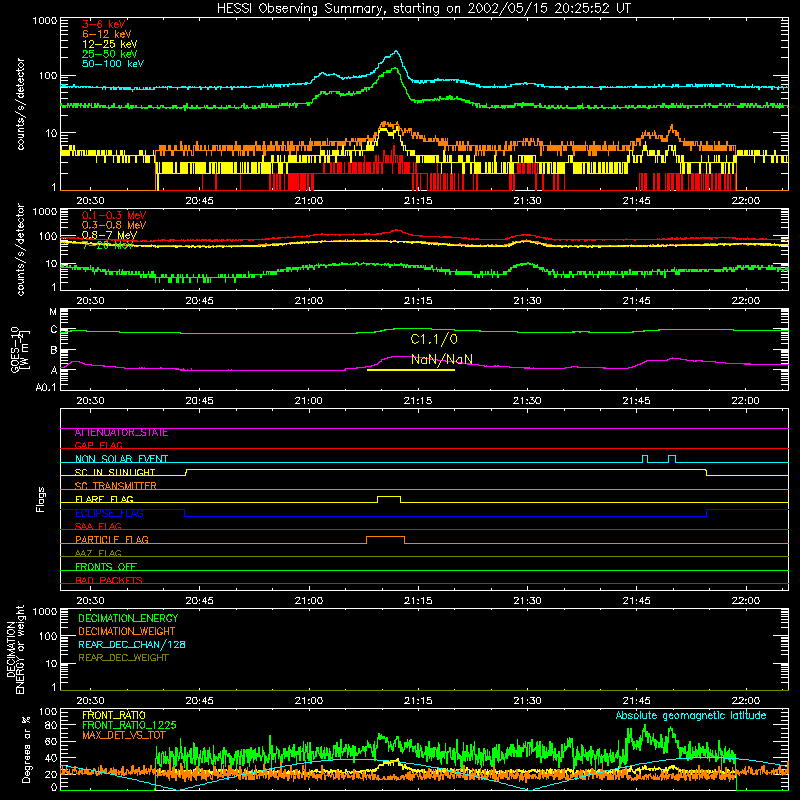This screenshot has width=800, height=800.
Task: Click the FRONT_RATIO_1225 legend label
Action: coord(129,726)
